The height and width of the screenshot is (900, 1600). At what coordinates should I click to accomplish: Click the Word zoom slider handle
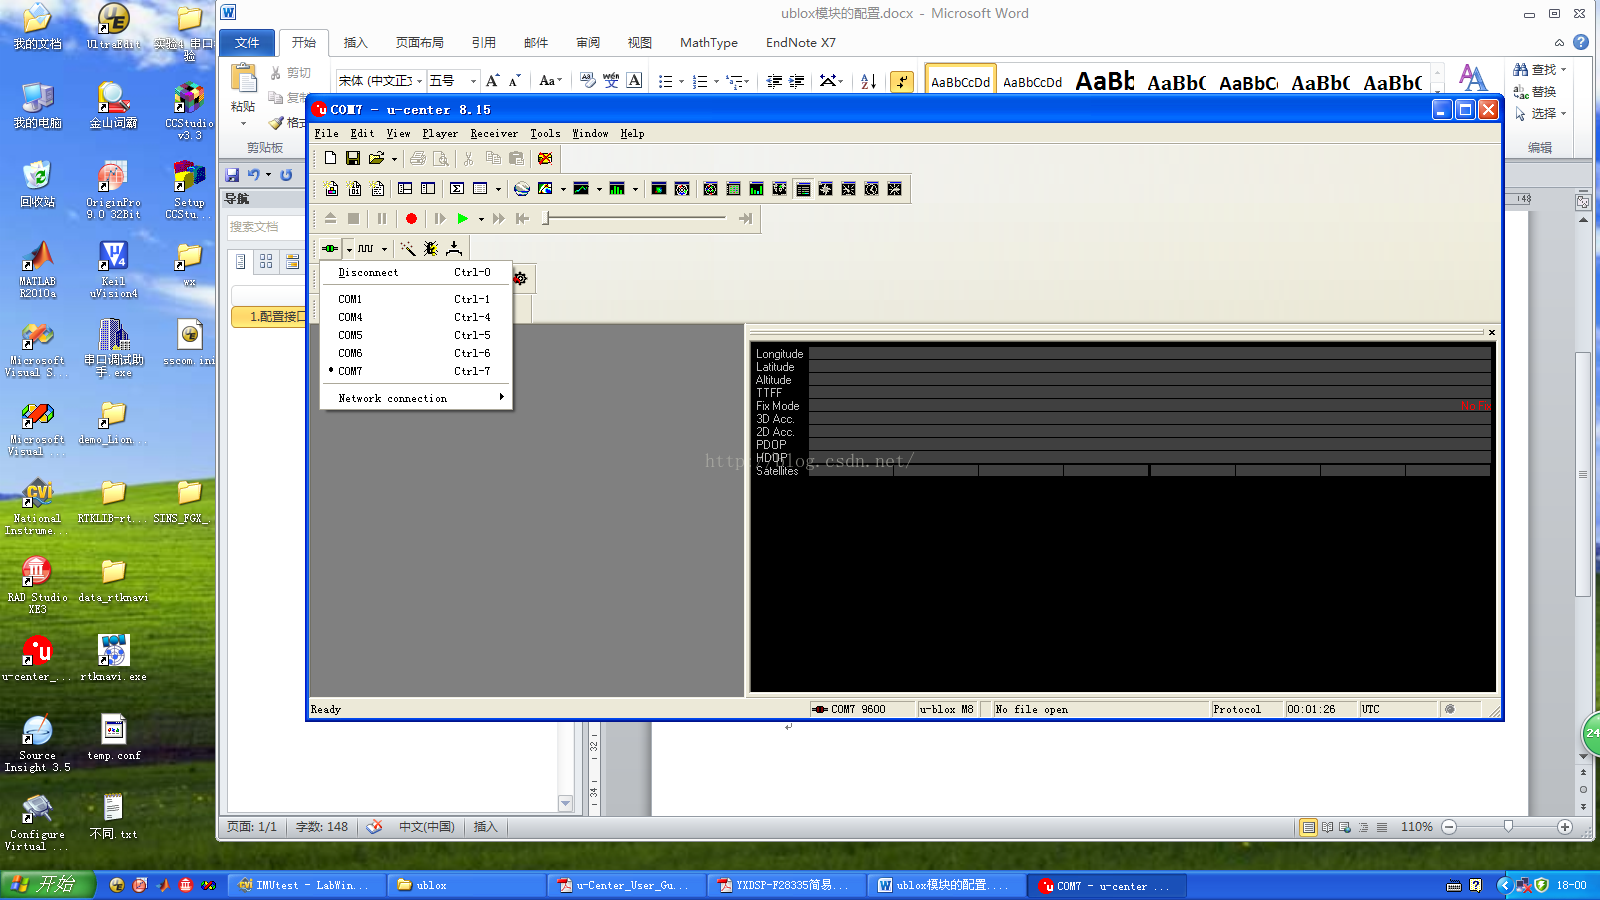(1508, 827)
